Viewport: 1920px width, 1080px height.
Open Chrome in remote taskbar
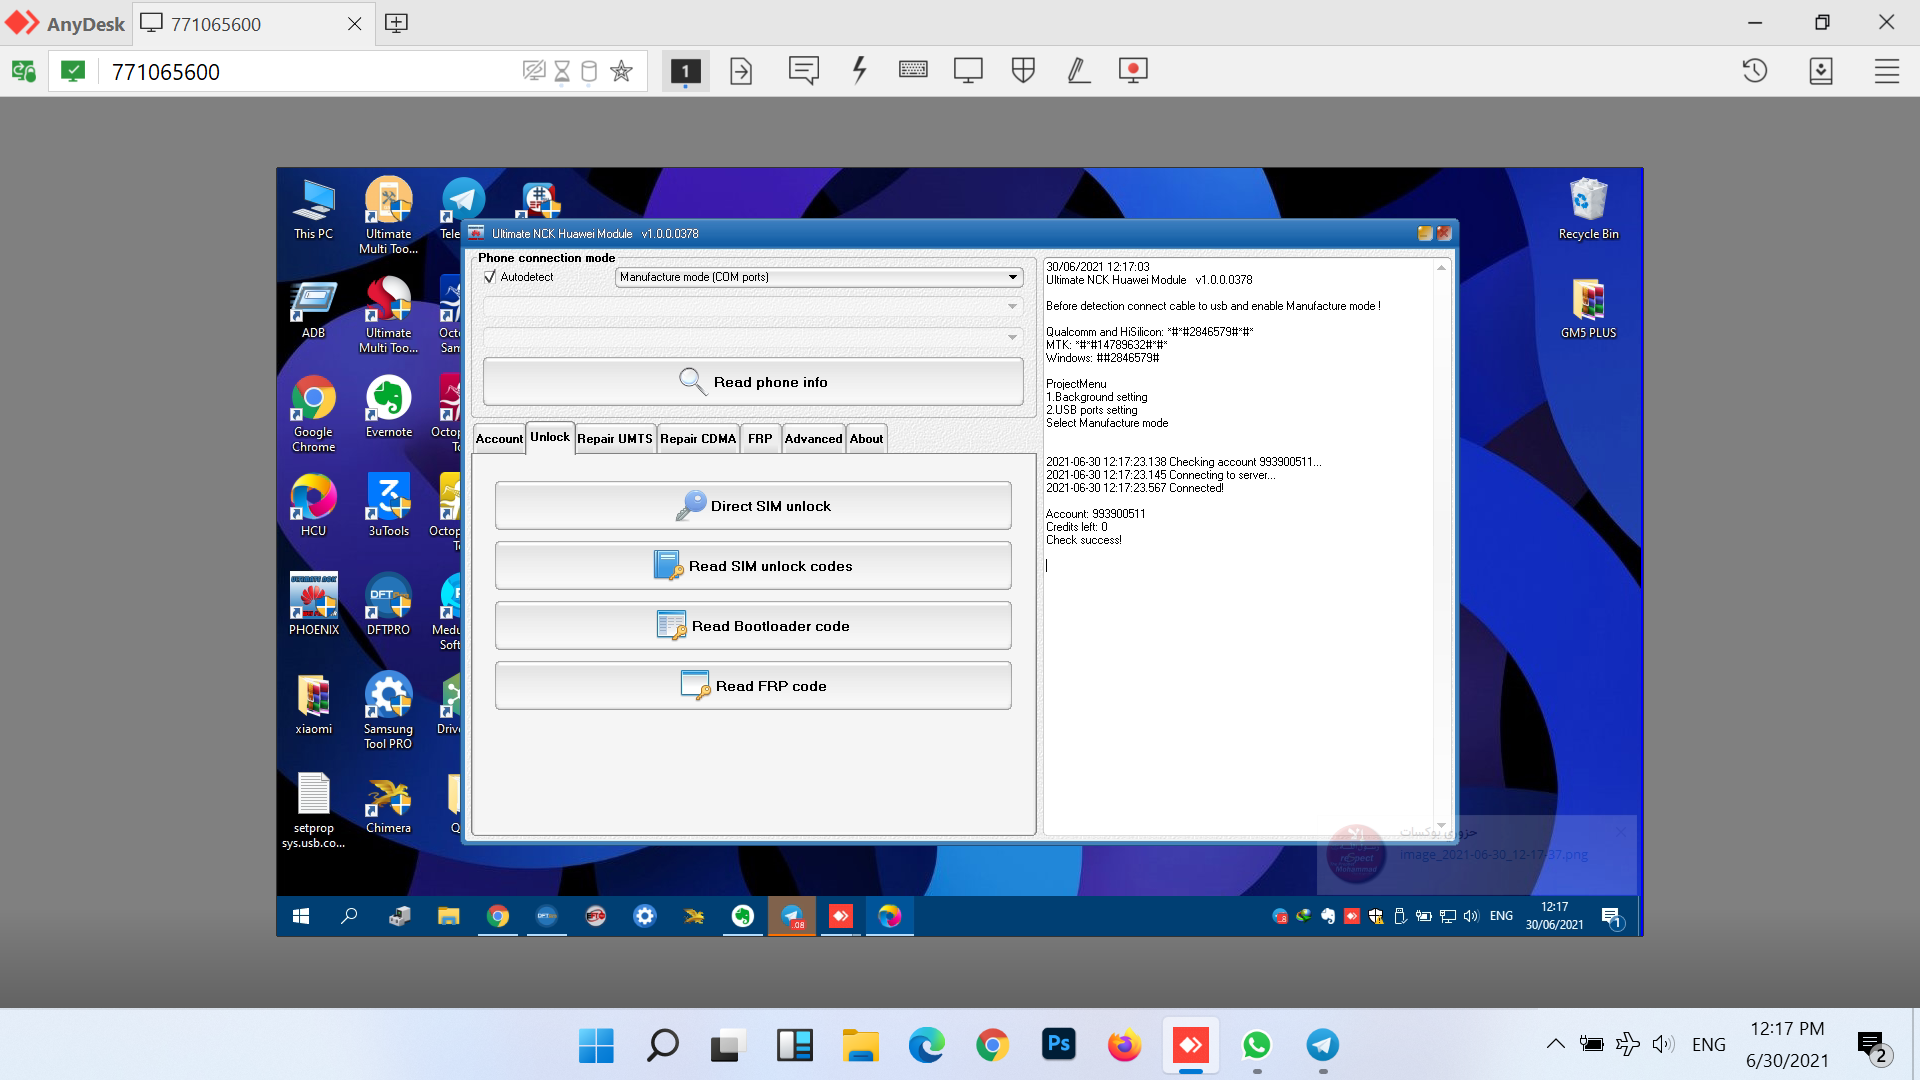pyautogui.click(x=497, y=916)
